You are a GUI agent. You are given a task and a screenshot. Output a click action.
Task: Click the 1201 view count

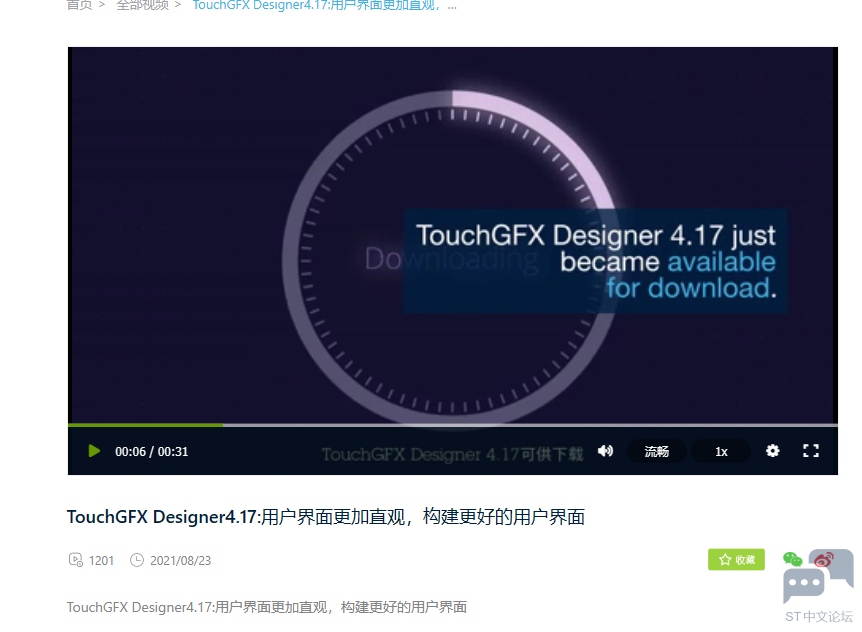(101, 561)
